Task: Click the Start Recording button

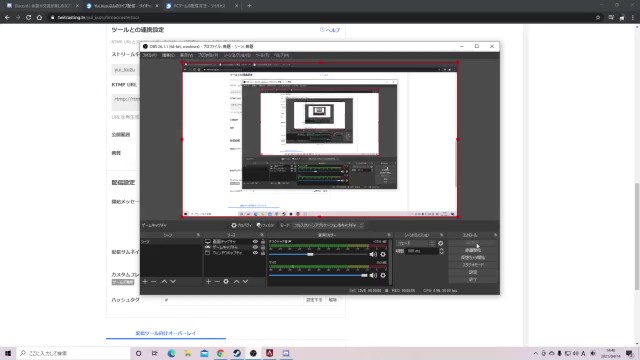Action: (x=473, y=250)
